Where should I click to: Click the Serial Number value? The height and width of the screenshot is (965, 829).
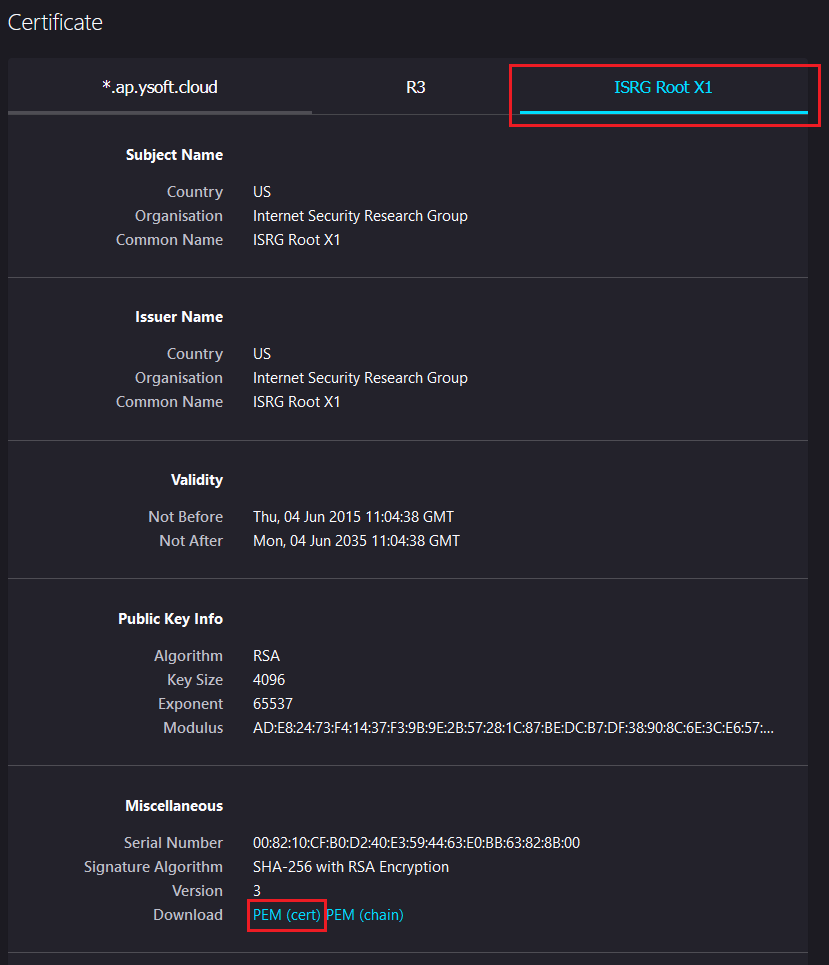point(416,843)
